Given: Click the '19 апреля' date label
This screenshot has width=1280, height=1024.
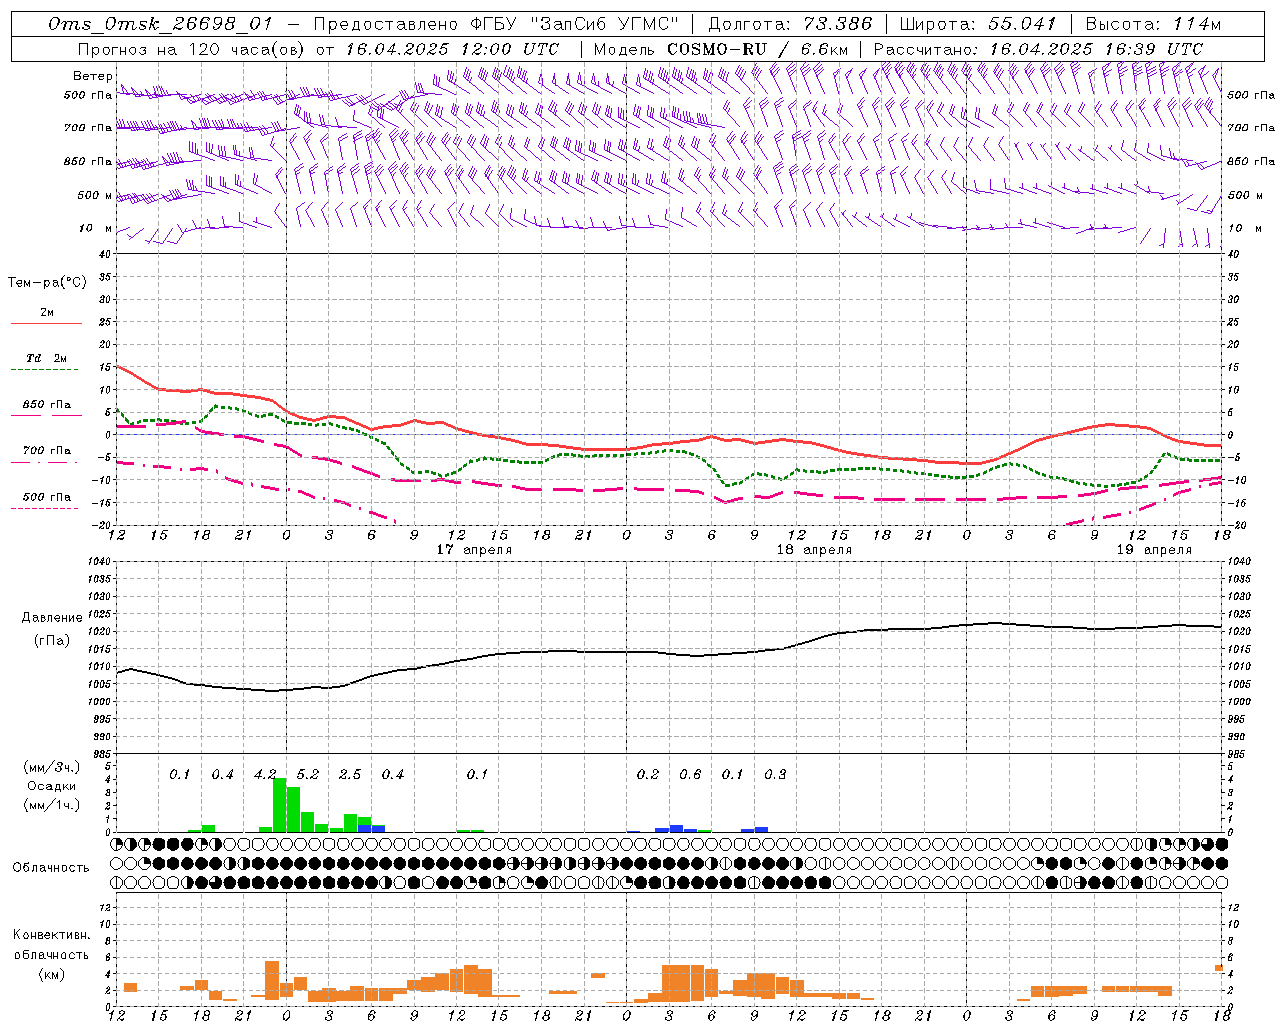Looking at the screenshot, I should [1154, 550].
